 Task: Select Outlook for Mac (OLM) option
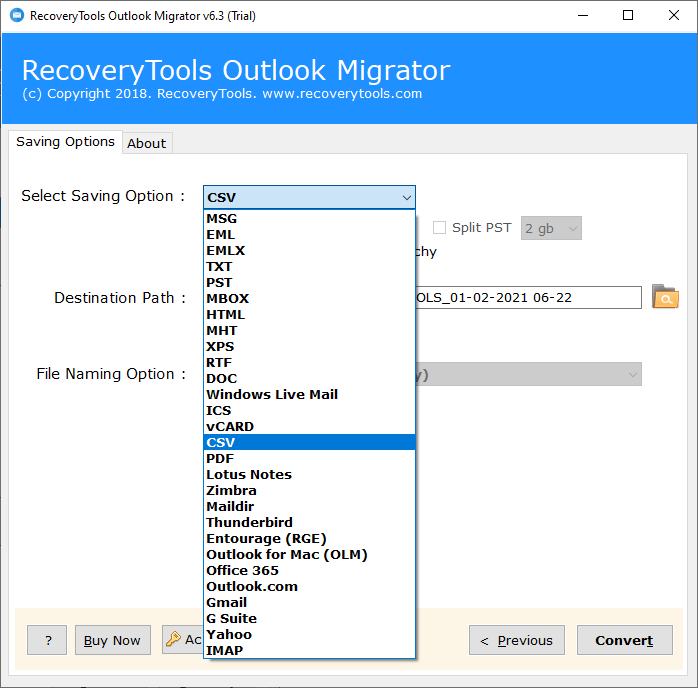tap(309, 554)
